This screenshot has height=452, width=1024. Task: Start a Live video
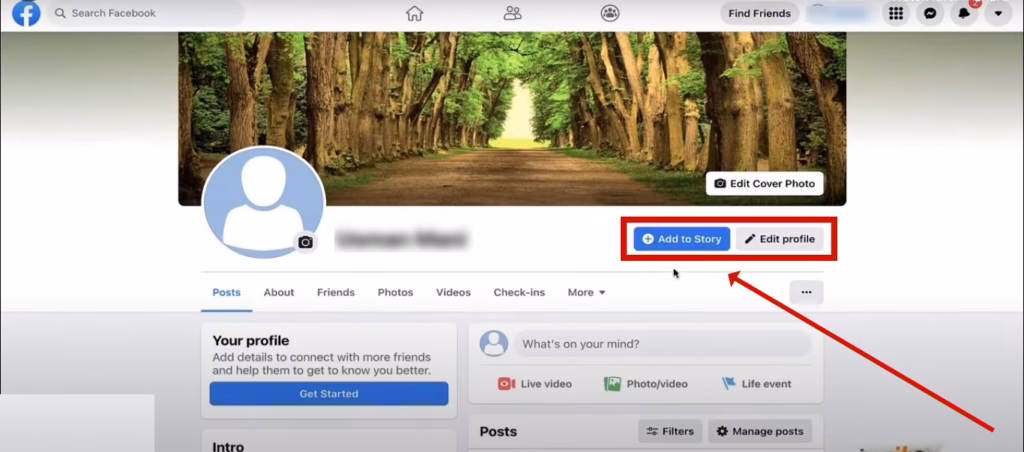535,384
